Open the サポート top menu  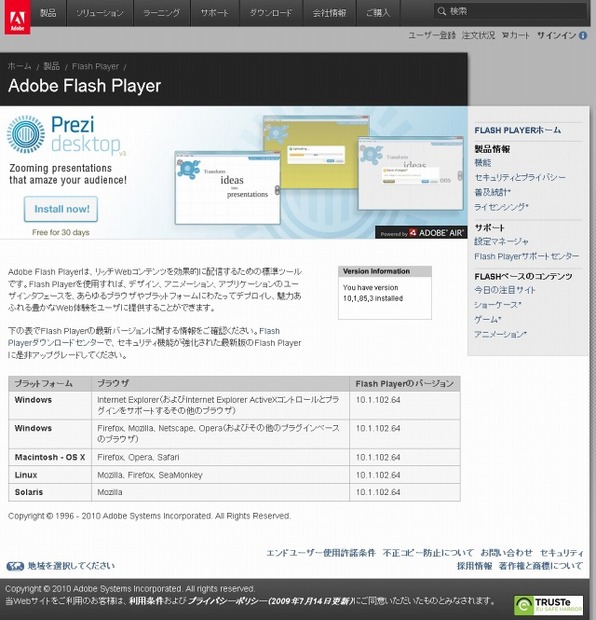(x=215, y=13)
